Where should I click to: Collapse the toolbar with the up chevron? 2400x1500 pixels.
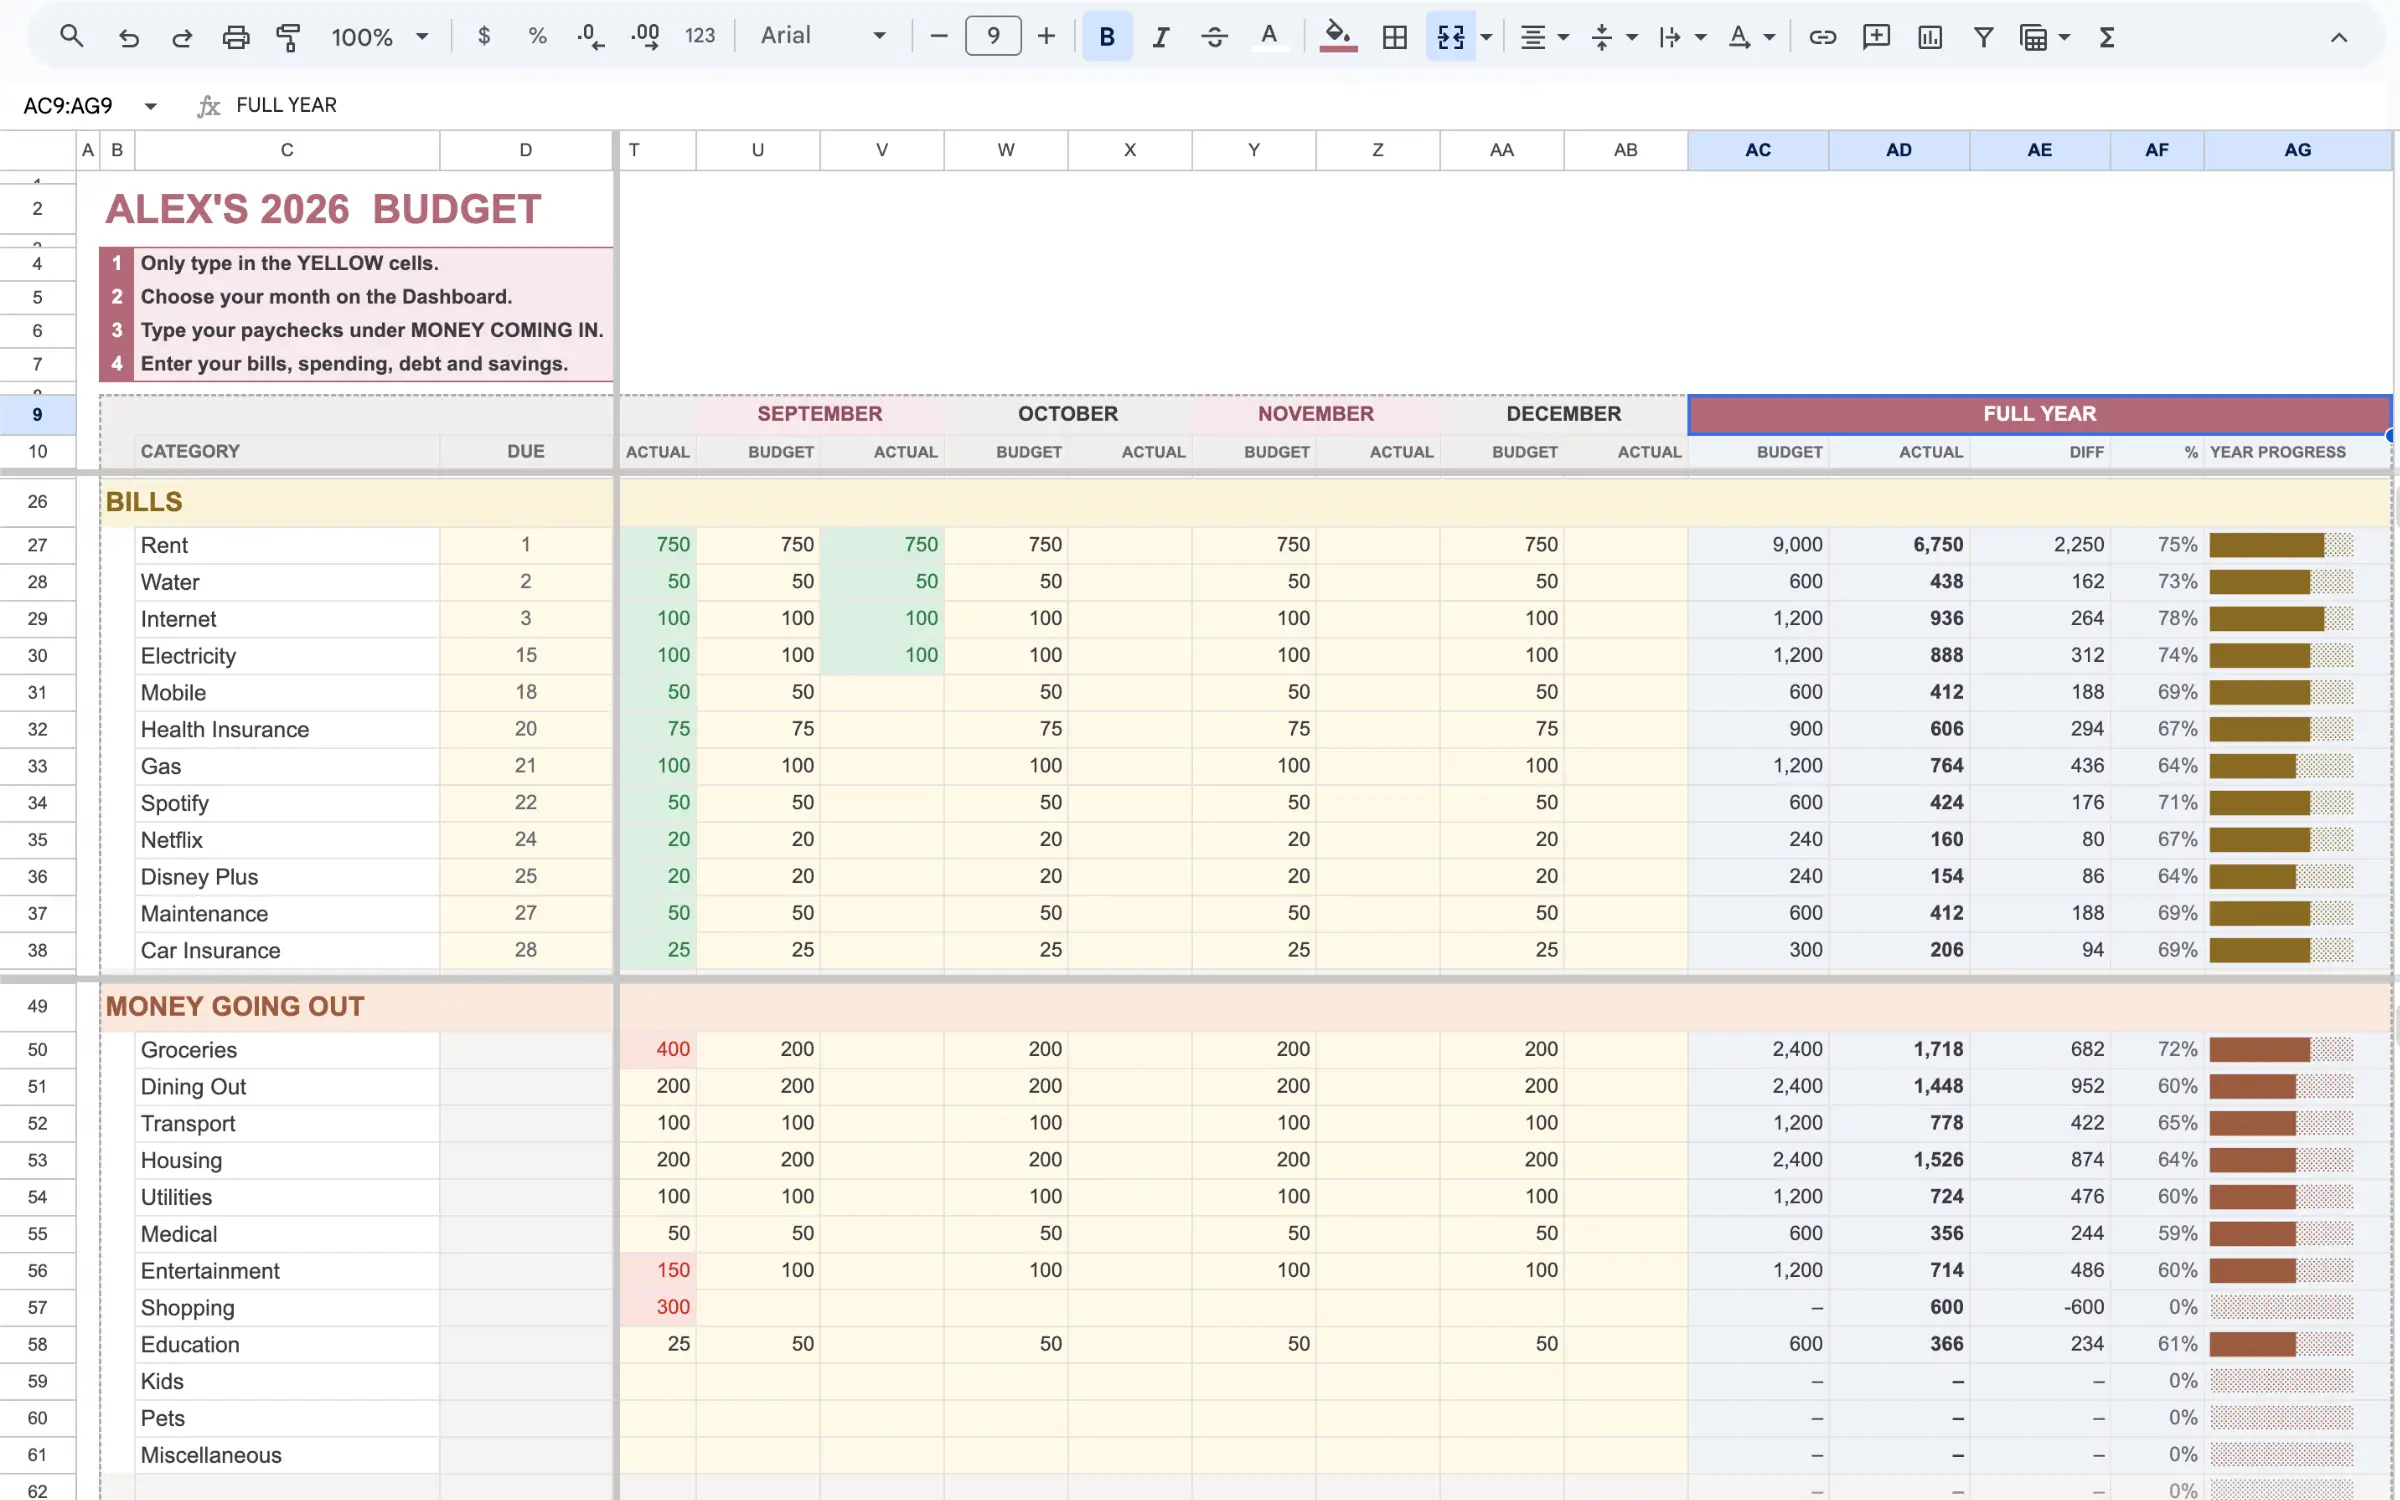2338,37
